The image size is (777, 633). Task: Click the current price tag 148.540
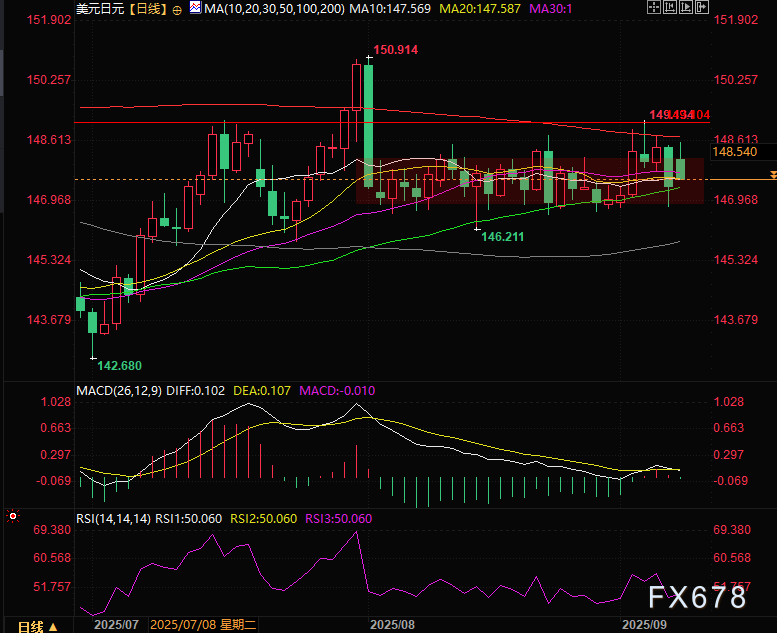[734, 152]
